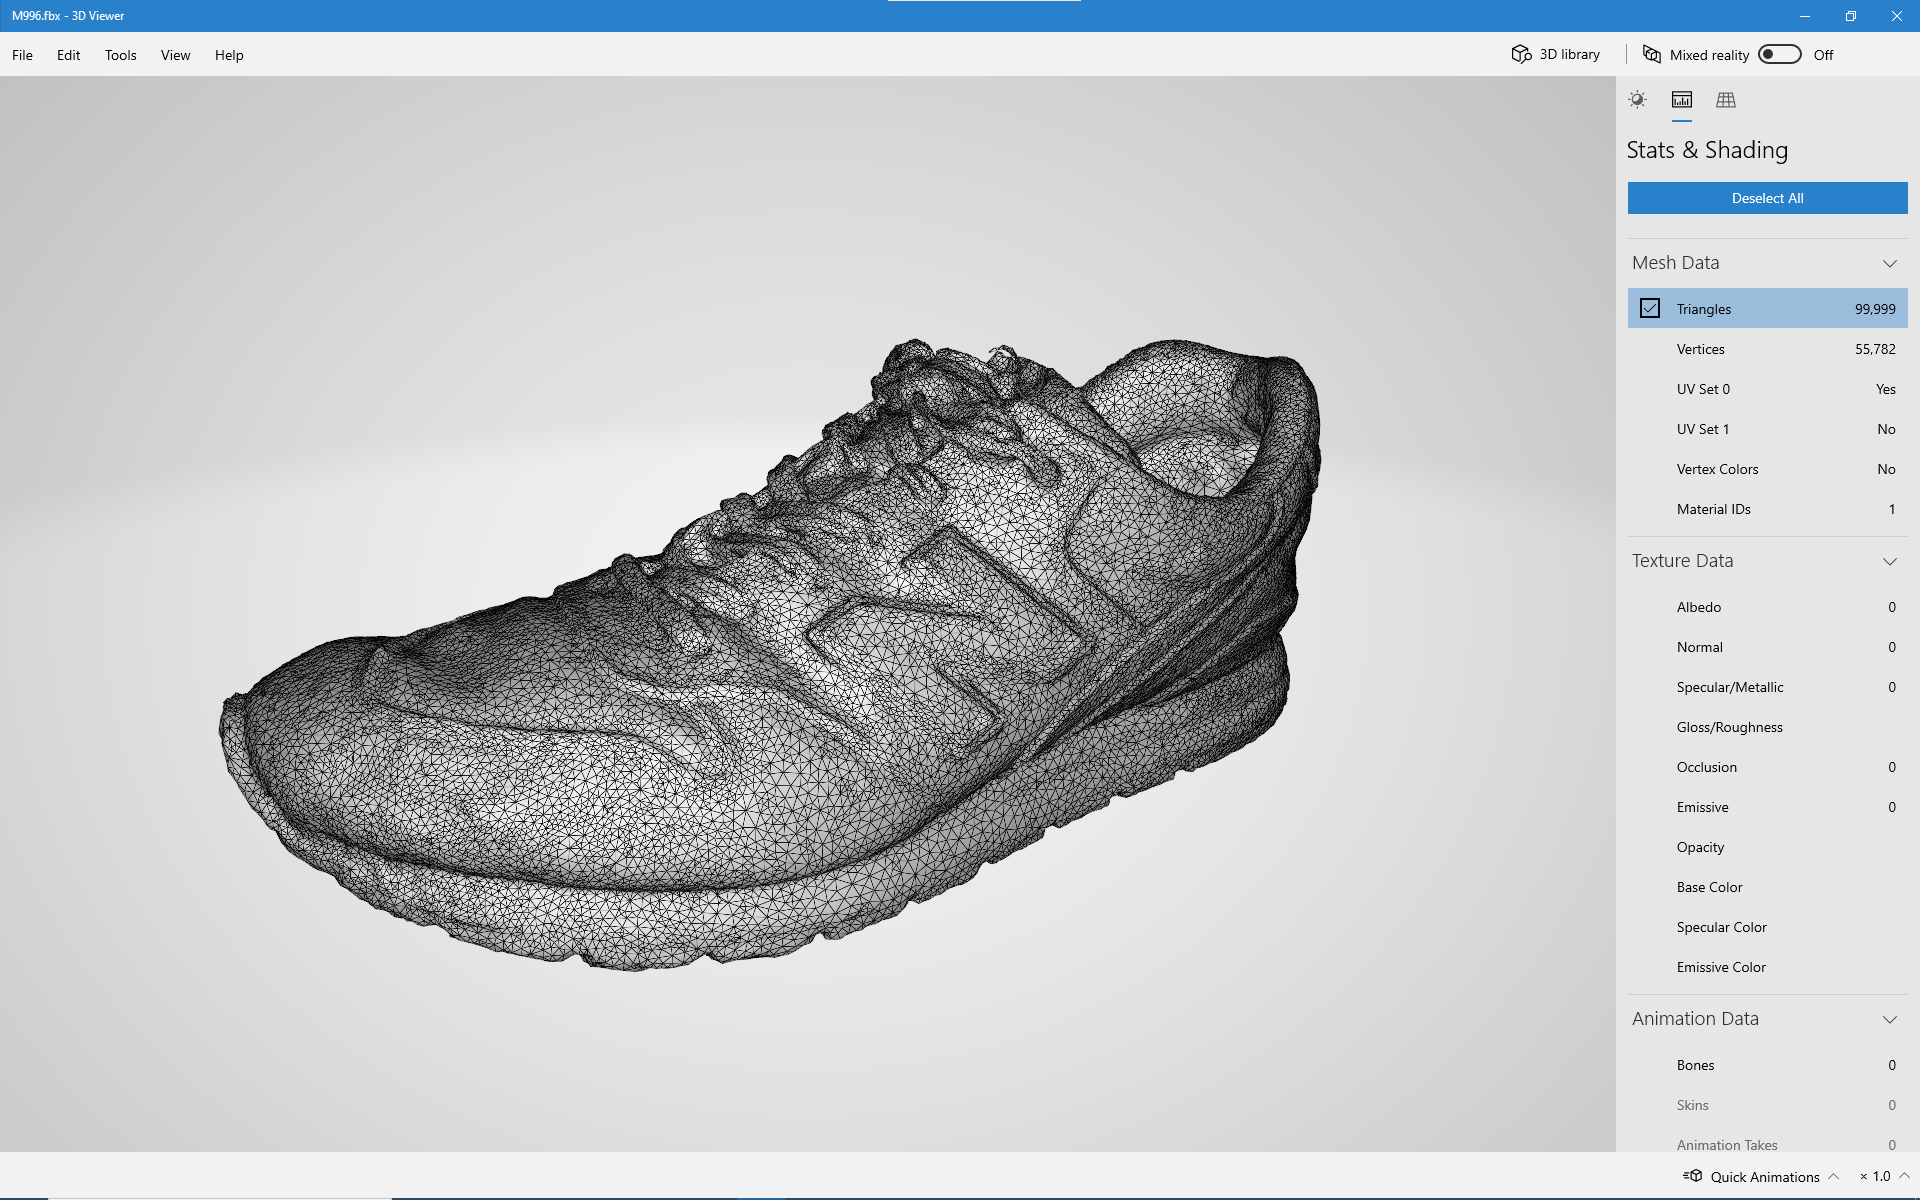Screen dimensions: 1920x1200
Task: Select the Occlusion row
Action: pos(1767,767)
